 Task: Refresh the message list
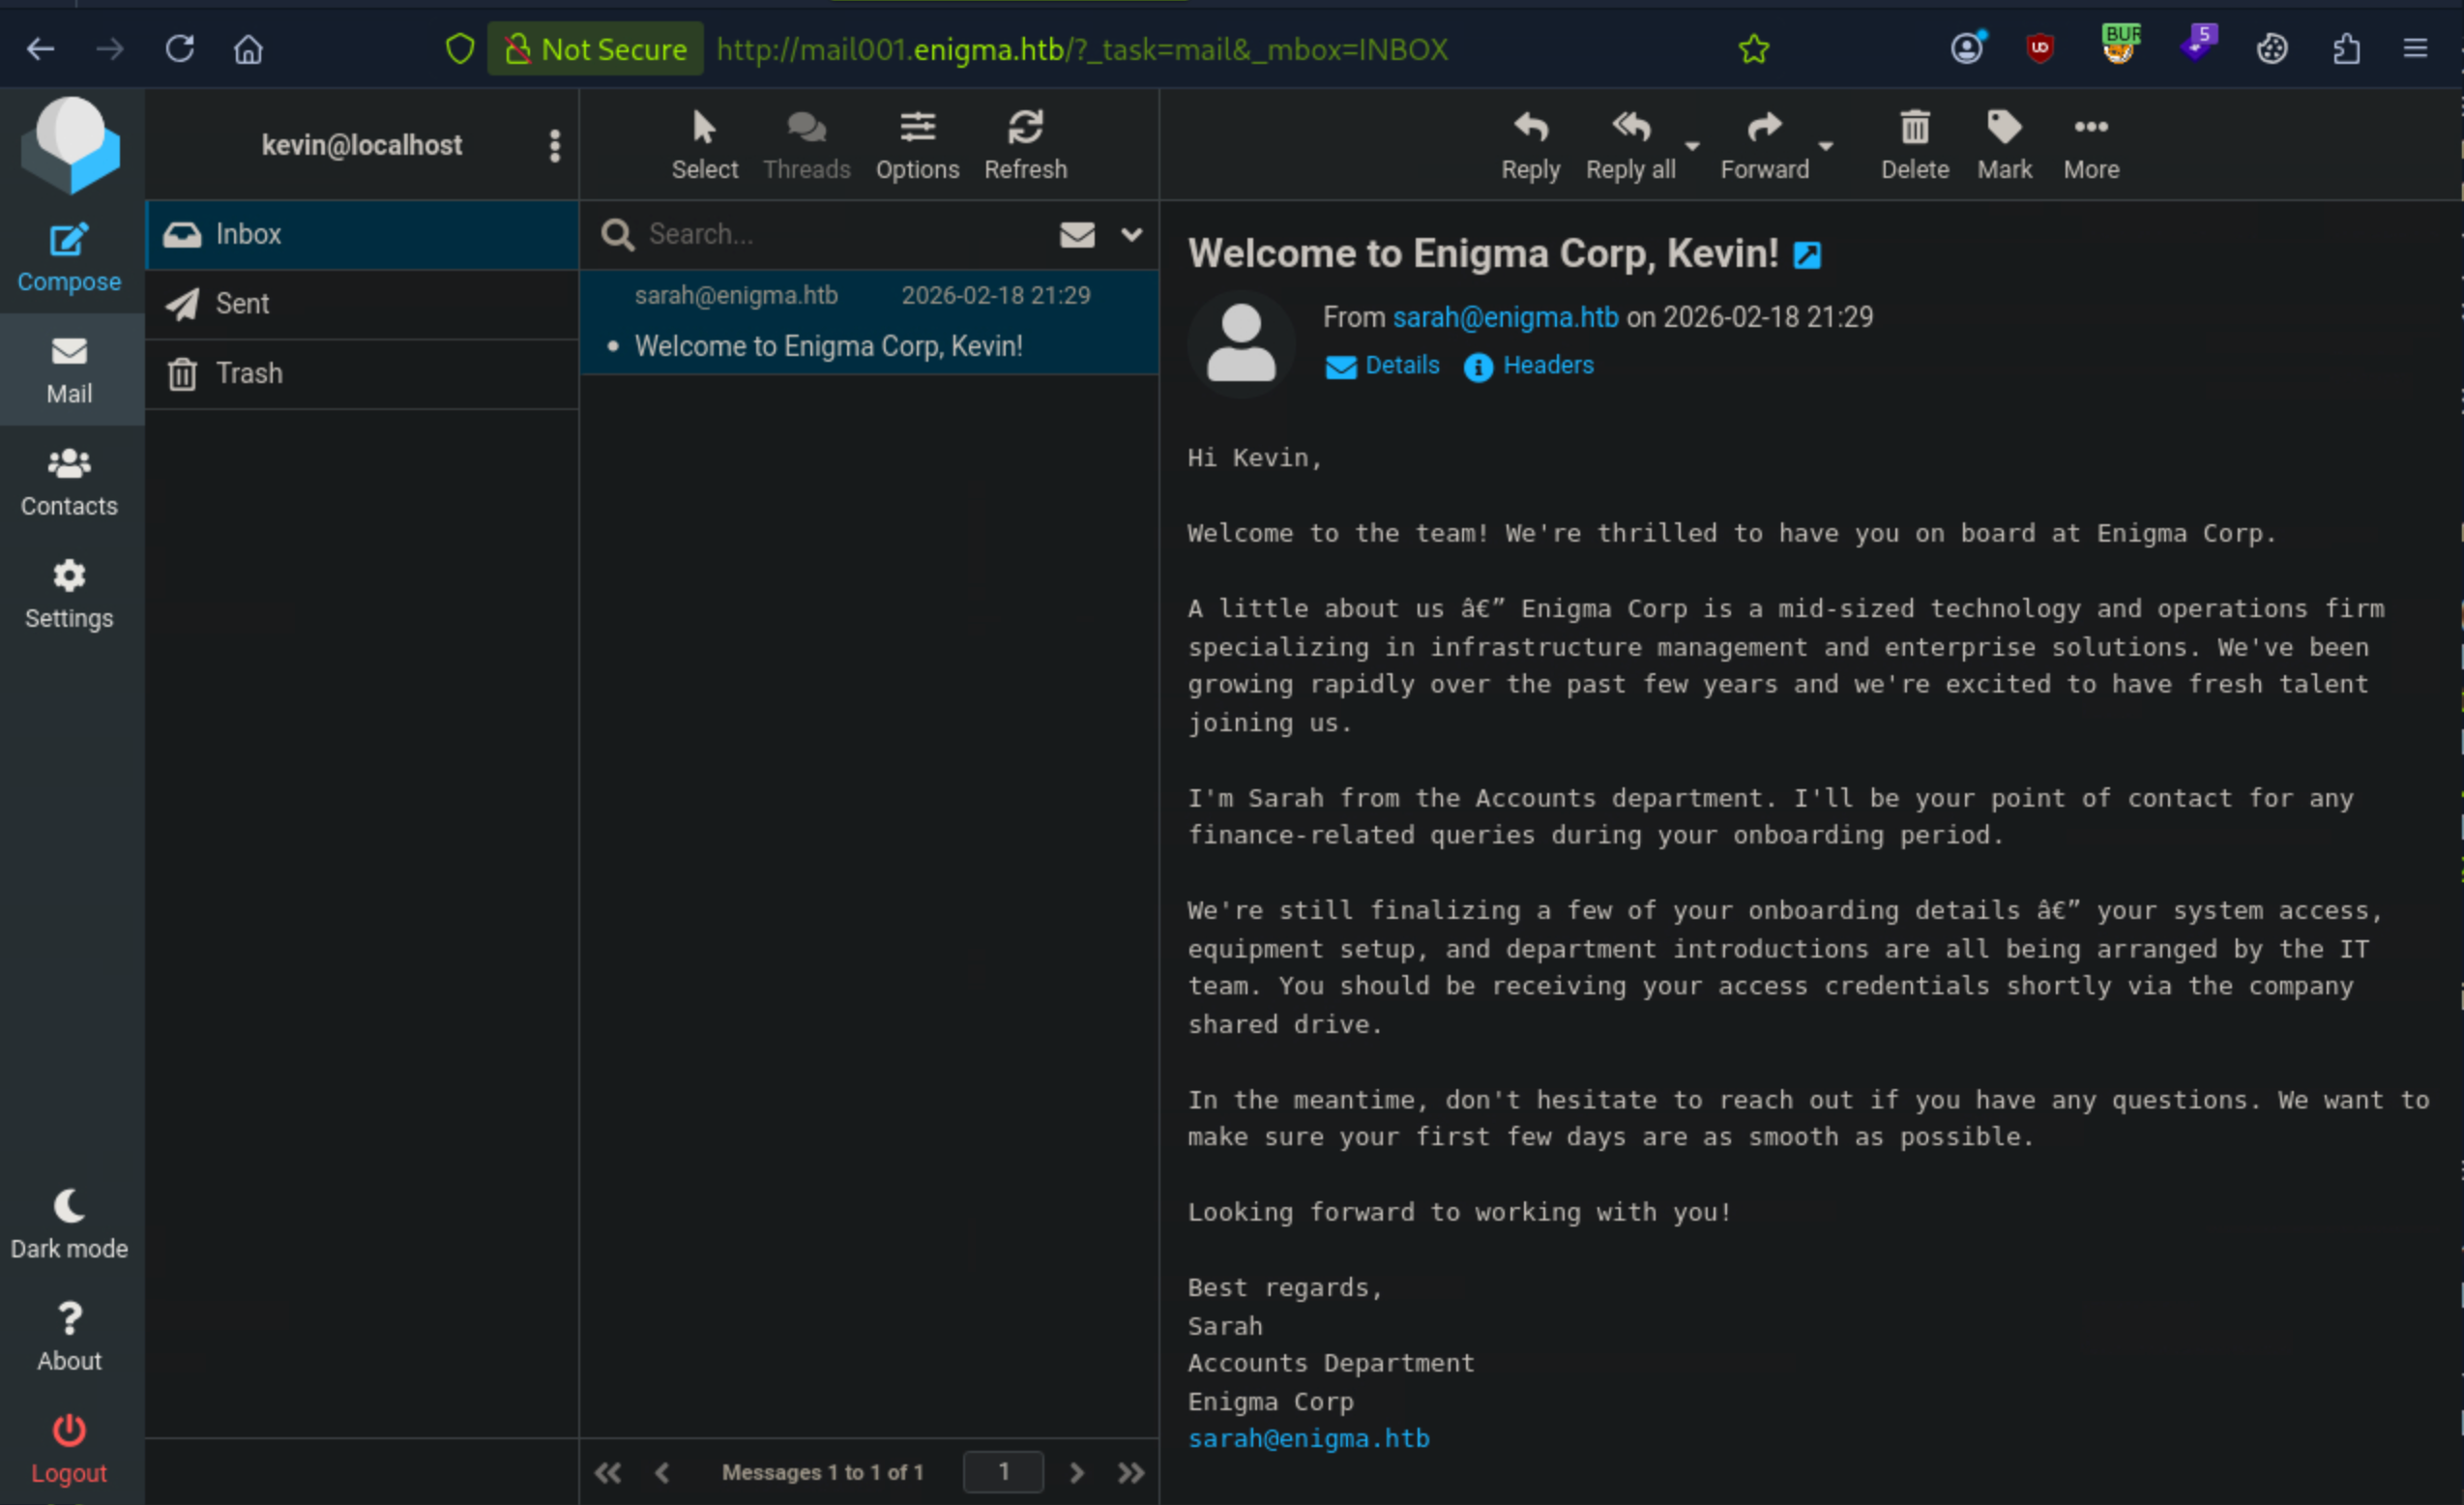tap(1025, 145)
